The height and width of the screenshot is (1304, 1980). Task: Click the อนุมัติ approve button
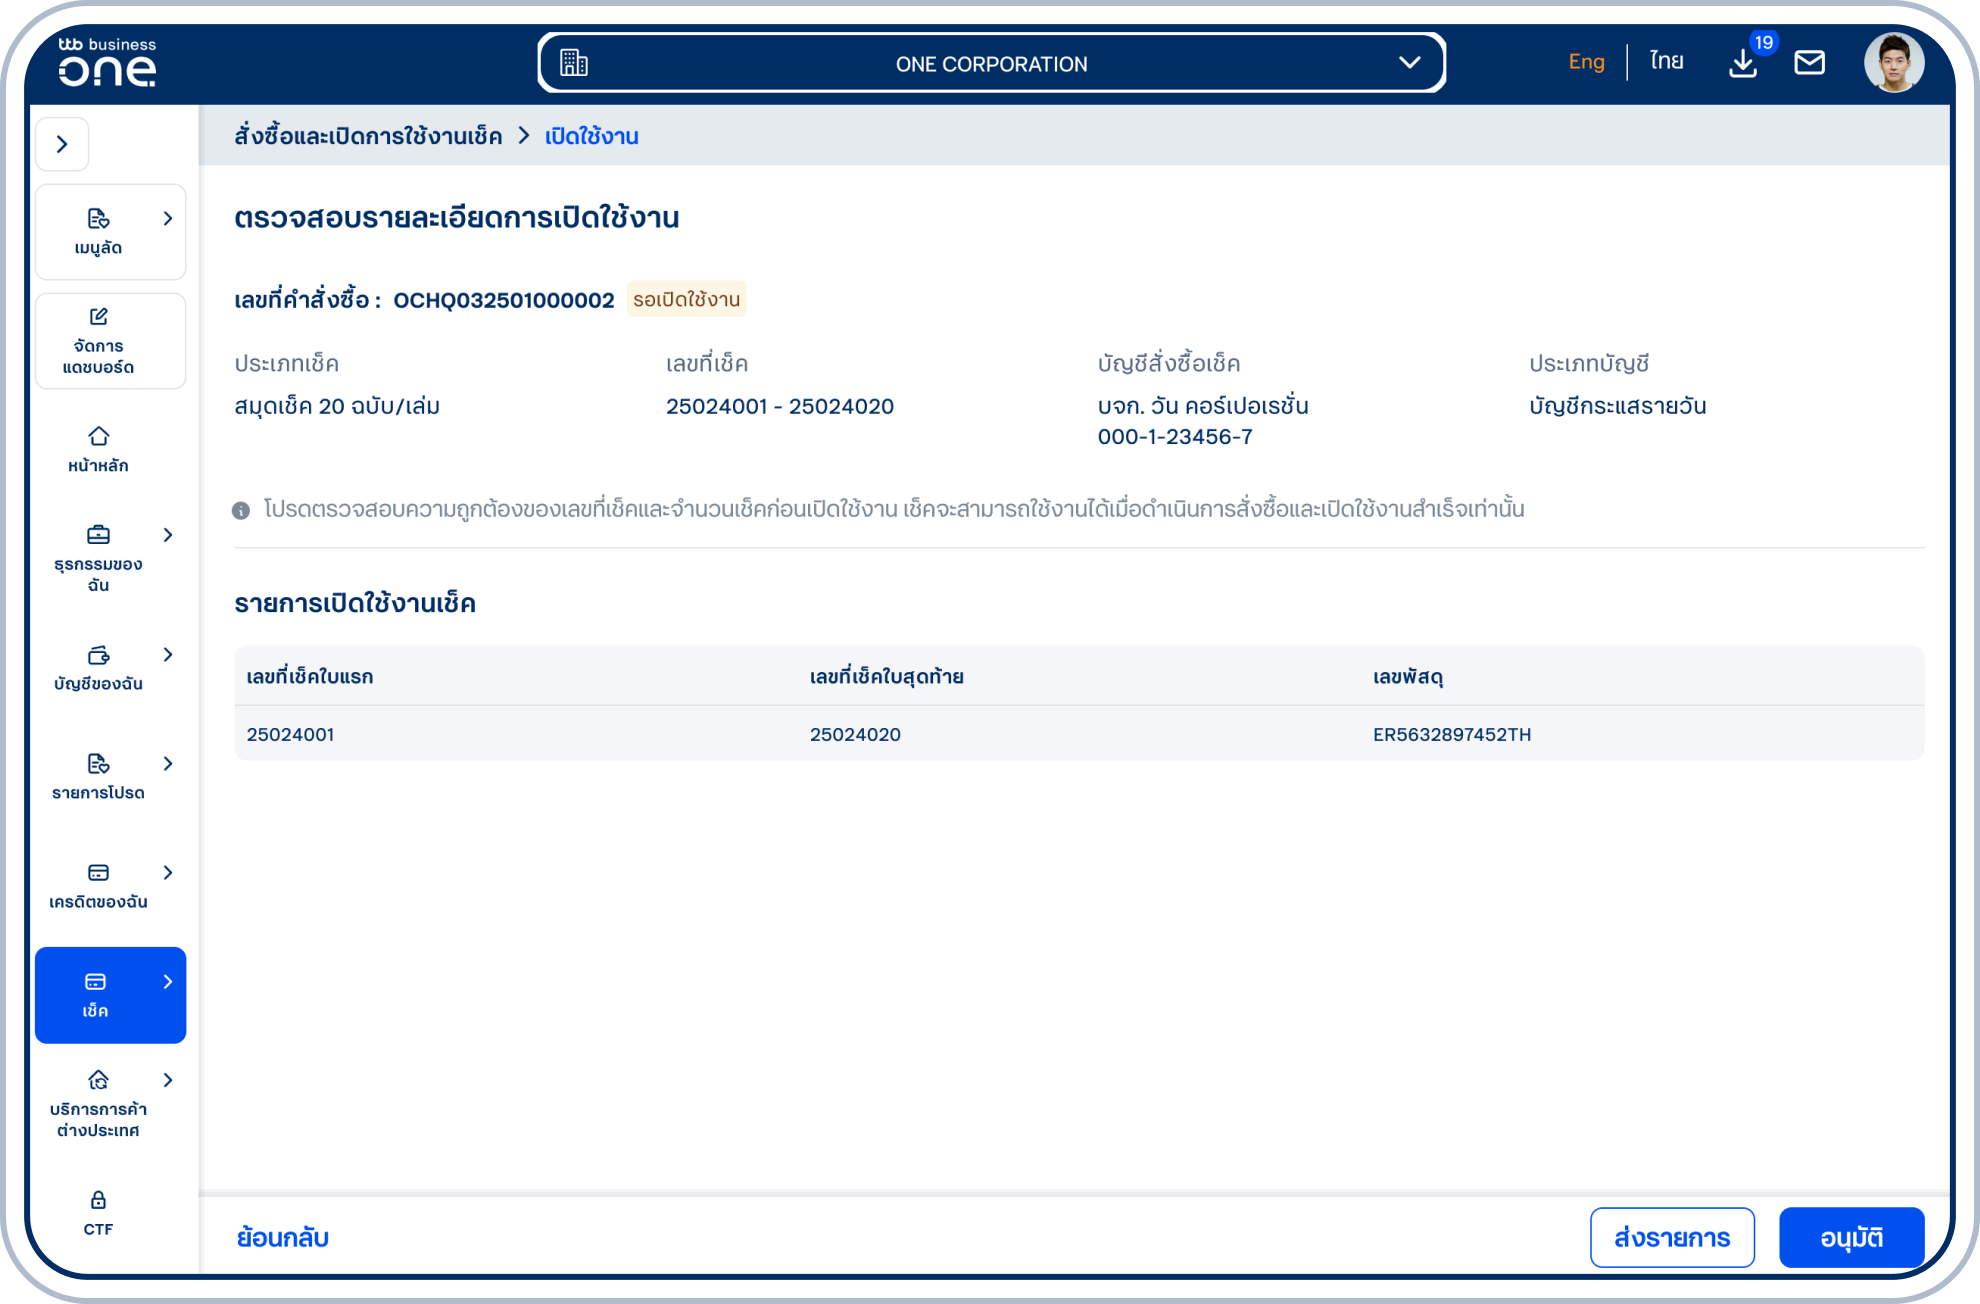point(1852,1237)
